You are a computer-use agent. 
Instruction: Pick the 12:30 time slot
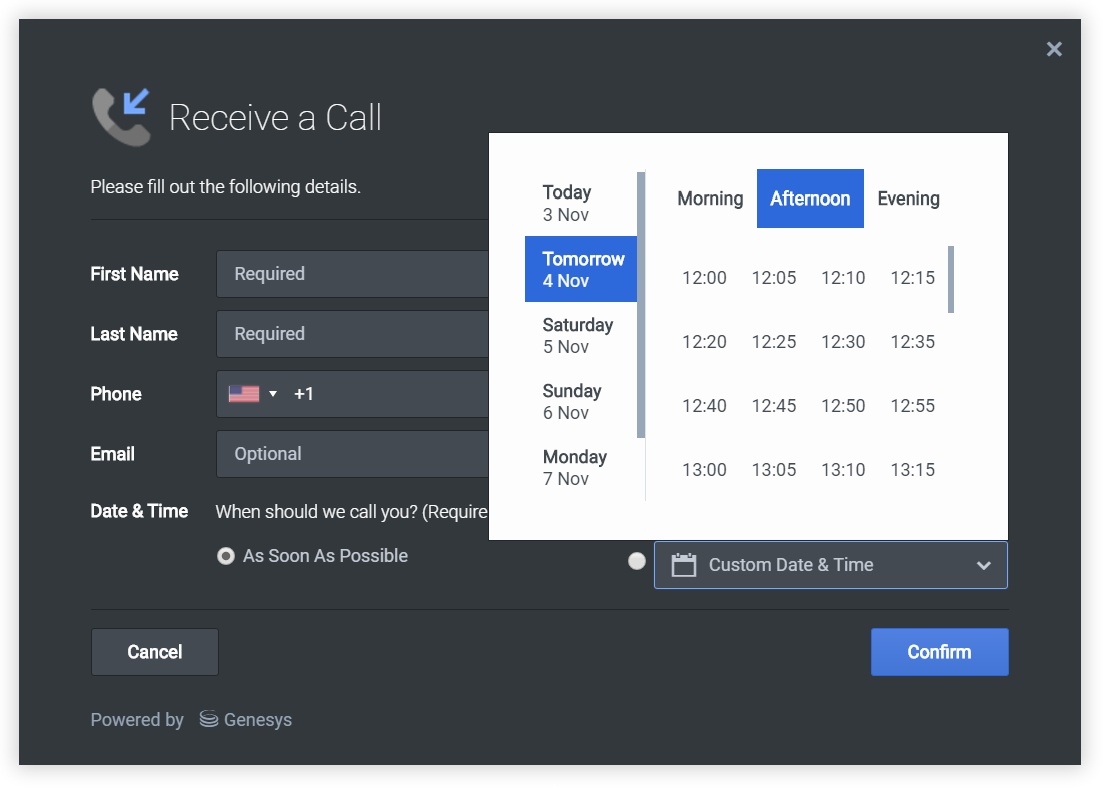click(843, 342)
